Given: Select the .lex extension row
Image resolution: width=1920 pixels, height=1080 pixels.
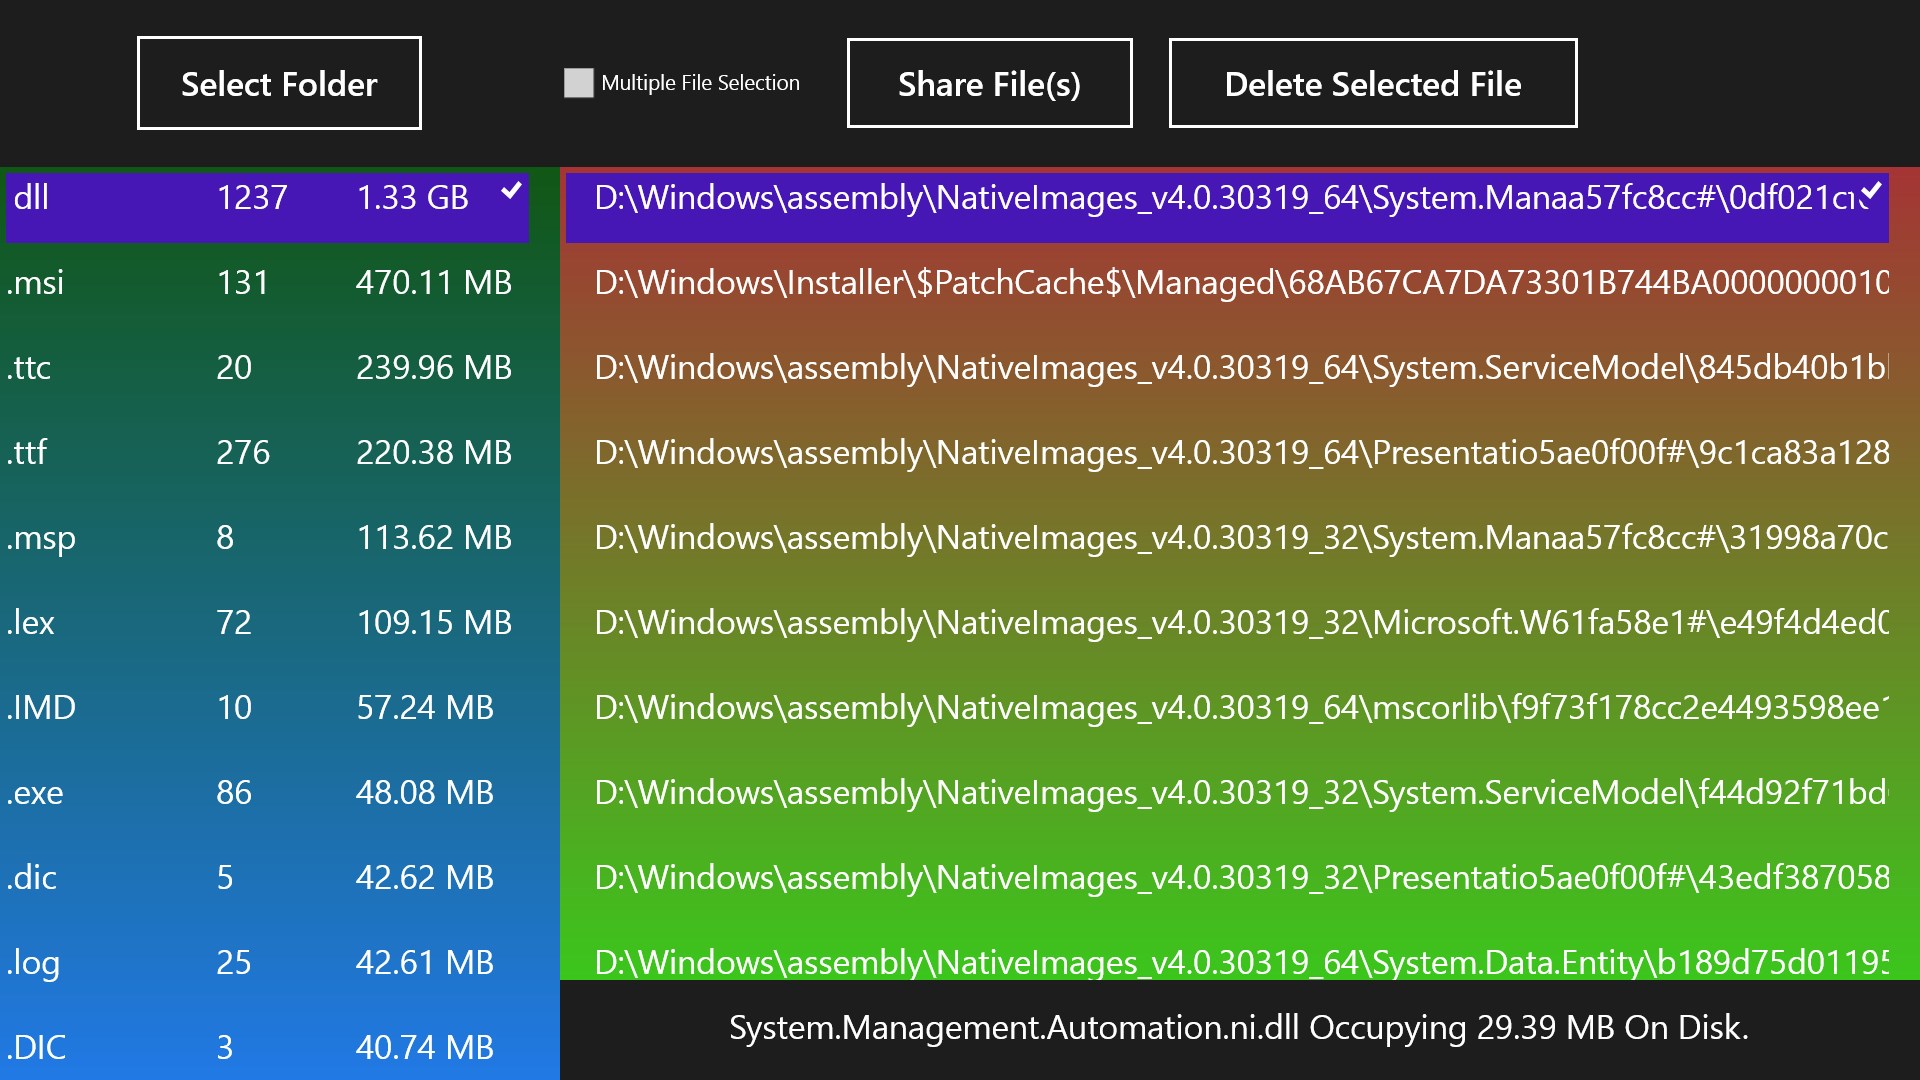Looking at the screenshot, I should click(x=265, y=622).
